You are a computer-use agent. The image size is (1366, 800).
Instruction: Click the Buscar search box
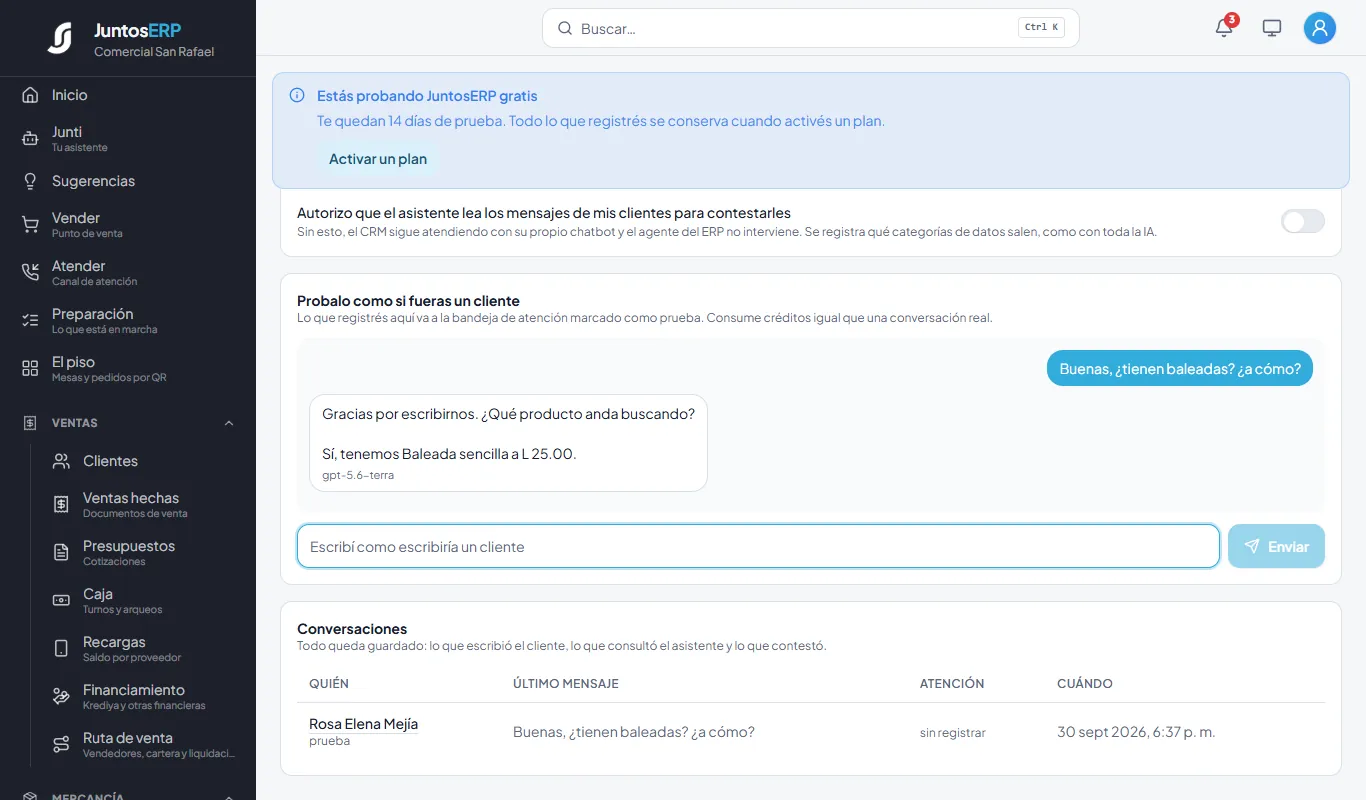pyautogui.click(x=810, y=28)
